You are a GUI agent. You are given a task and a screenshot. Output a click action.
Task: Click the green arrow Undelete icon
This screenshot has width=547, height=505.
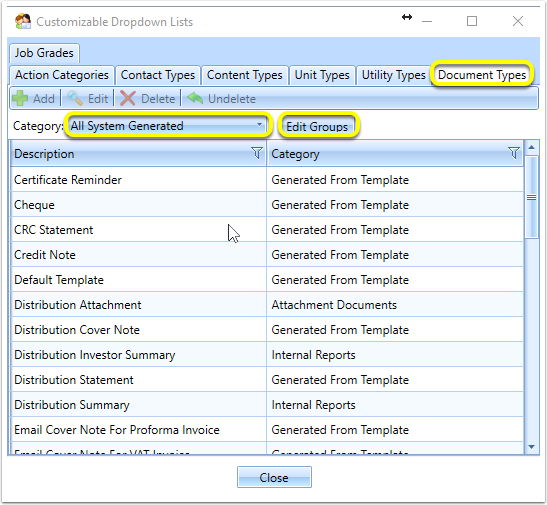[x=195, y=98]
